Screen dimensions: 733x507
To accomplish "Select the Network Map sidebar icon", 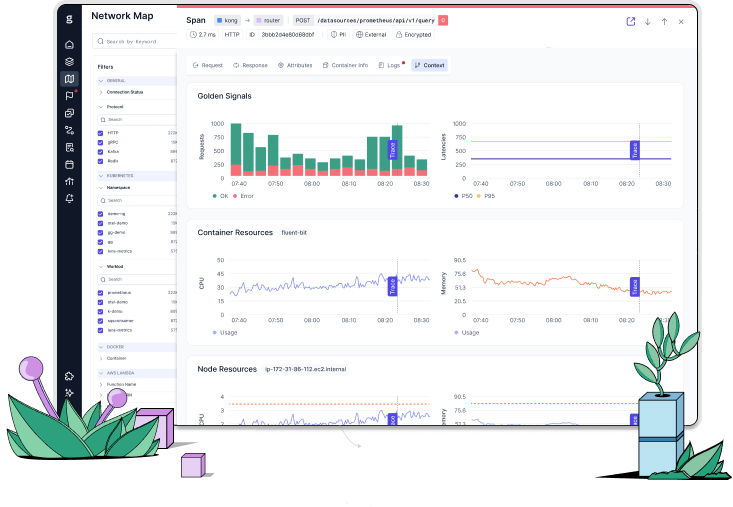I will click(x=69, y=79).
